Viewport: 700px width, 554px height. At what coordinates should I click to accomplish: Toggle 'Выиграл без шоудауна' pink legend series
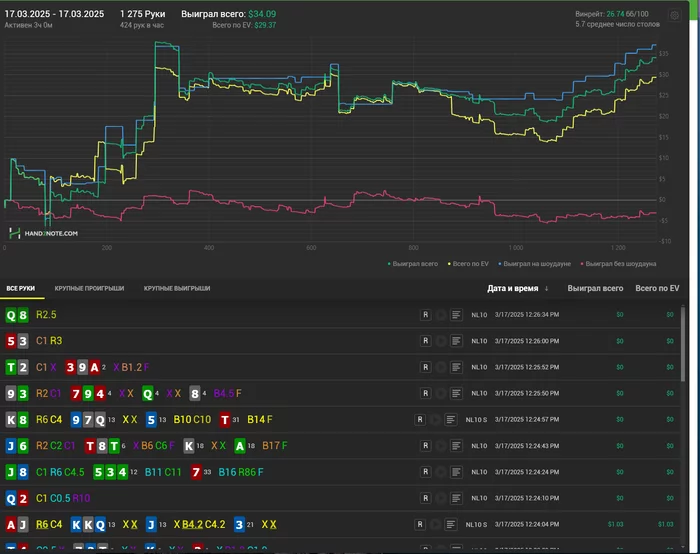620,264
